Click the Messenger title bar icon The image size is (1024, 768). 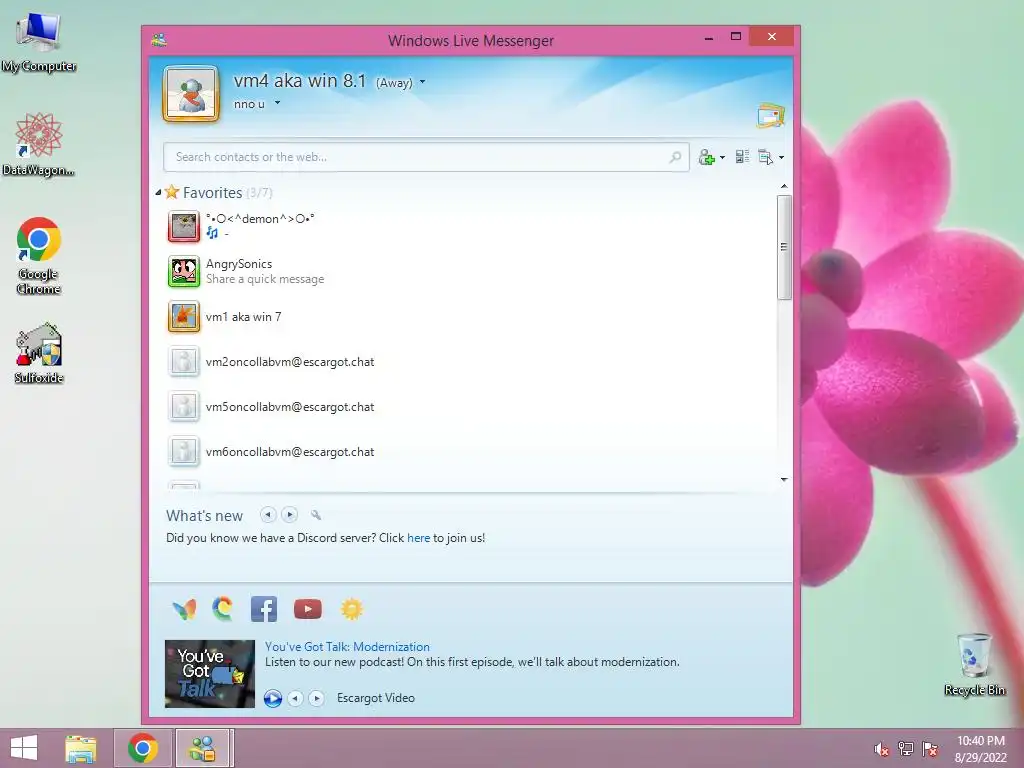(x=159, y=40)
